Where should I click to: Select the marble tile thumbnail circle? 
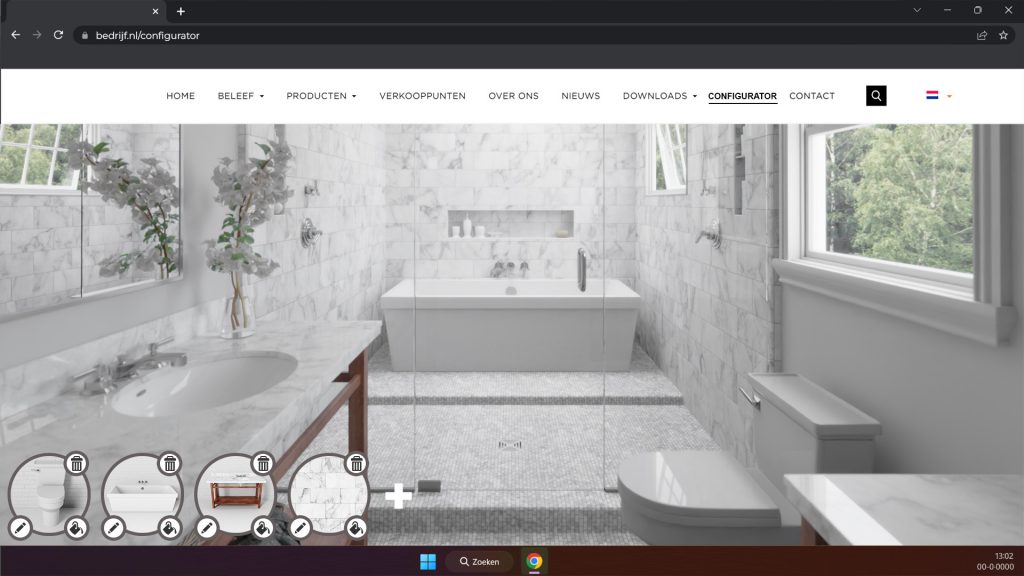(328, 494)
